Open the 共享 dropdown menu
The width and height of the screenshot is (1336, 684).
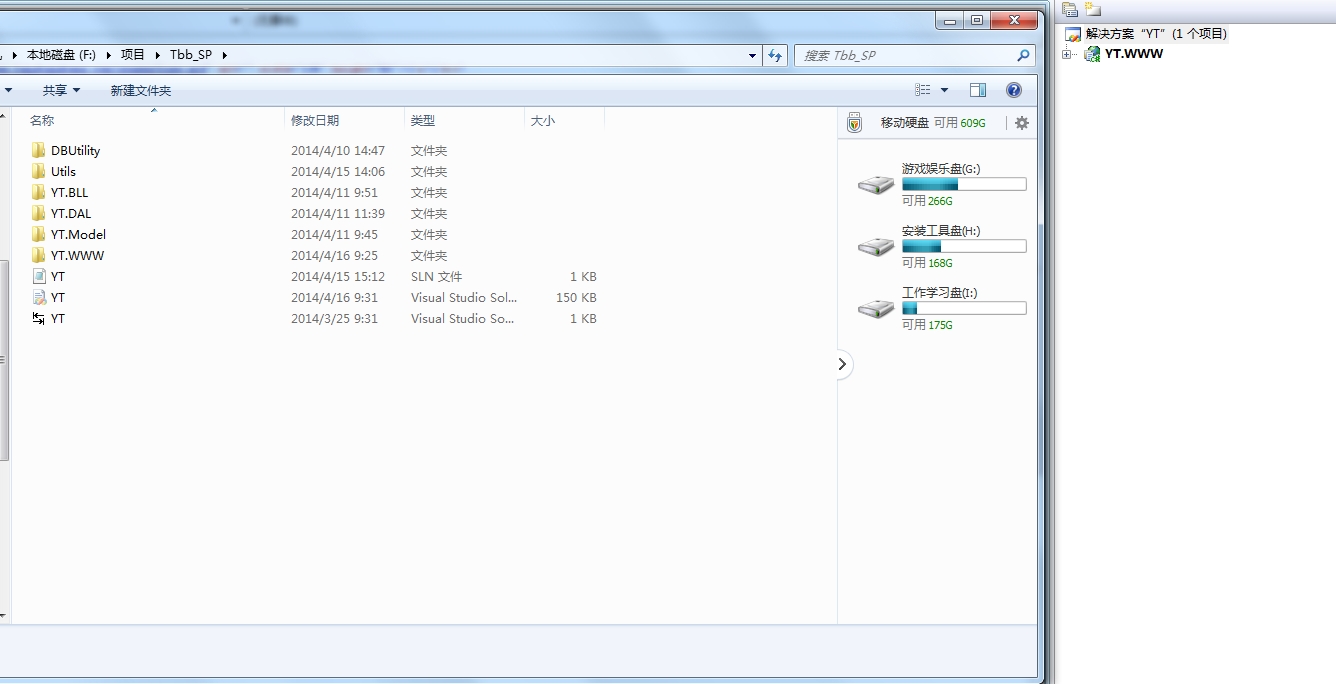[x=61, y=90]
